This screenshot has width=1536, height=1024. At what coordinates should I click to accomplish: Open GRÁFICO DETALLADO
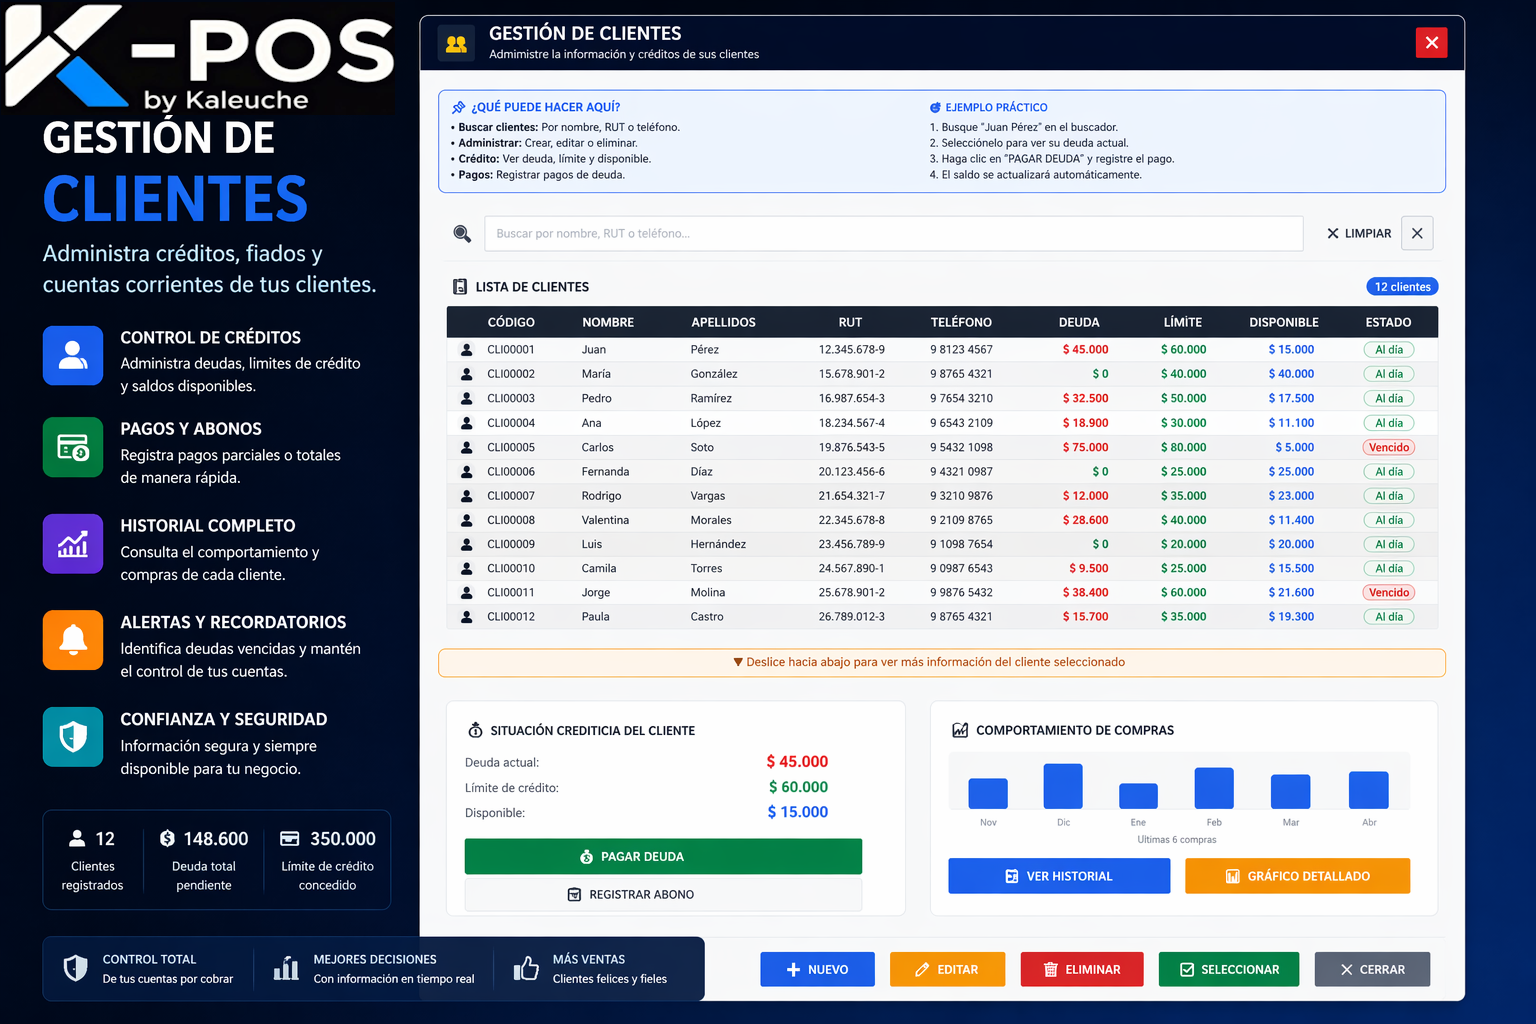click(1297, 876)
